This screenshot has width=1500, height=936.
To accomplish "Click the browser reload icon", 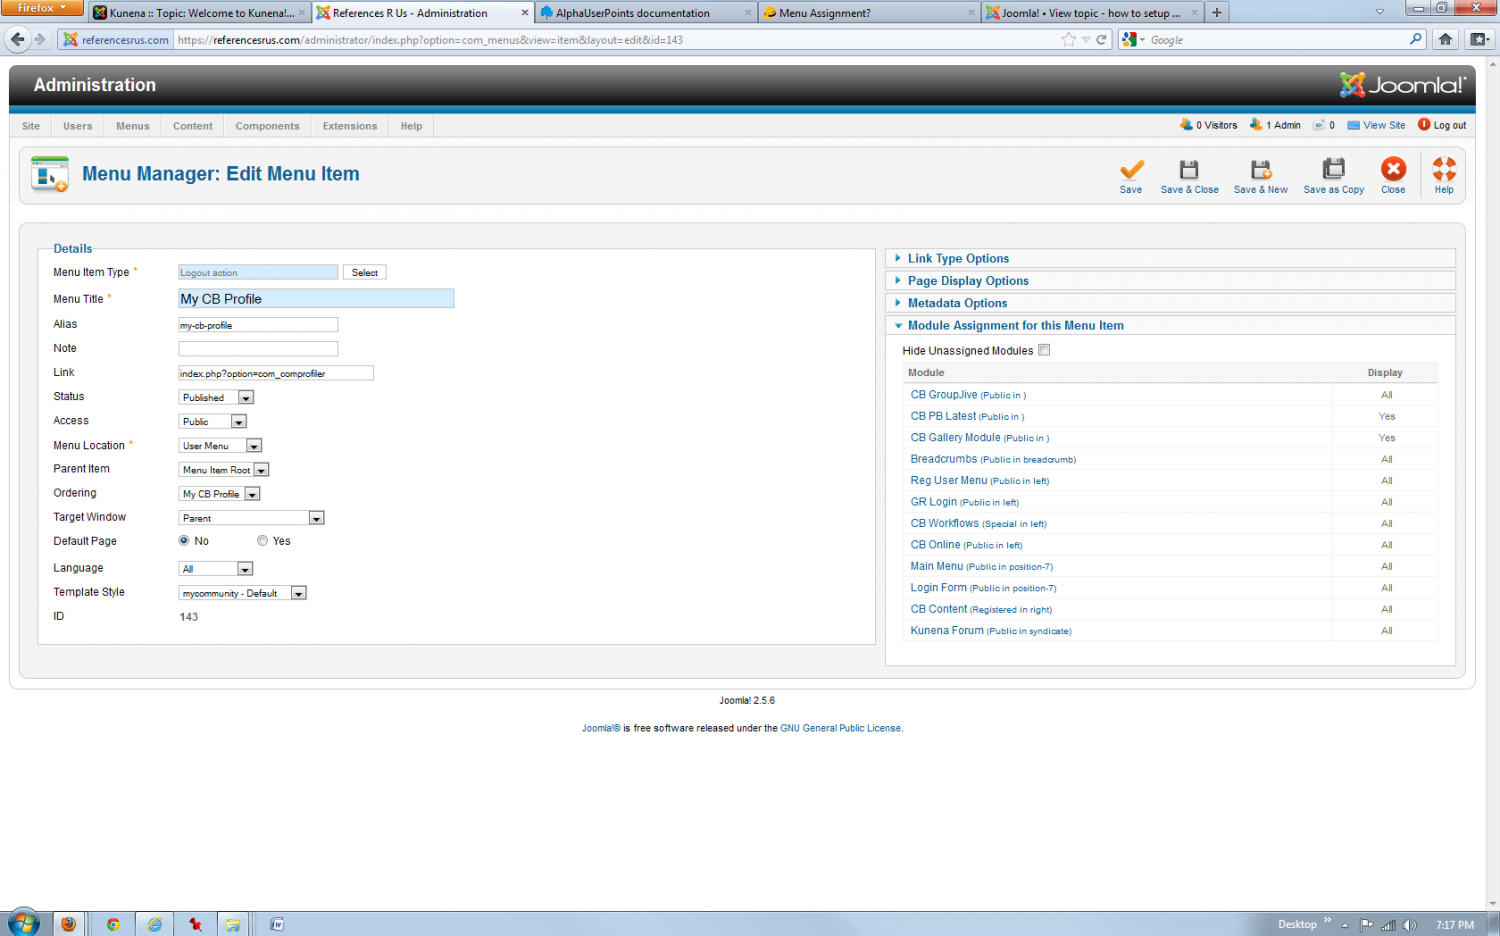I will [1101, 40].
